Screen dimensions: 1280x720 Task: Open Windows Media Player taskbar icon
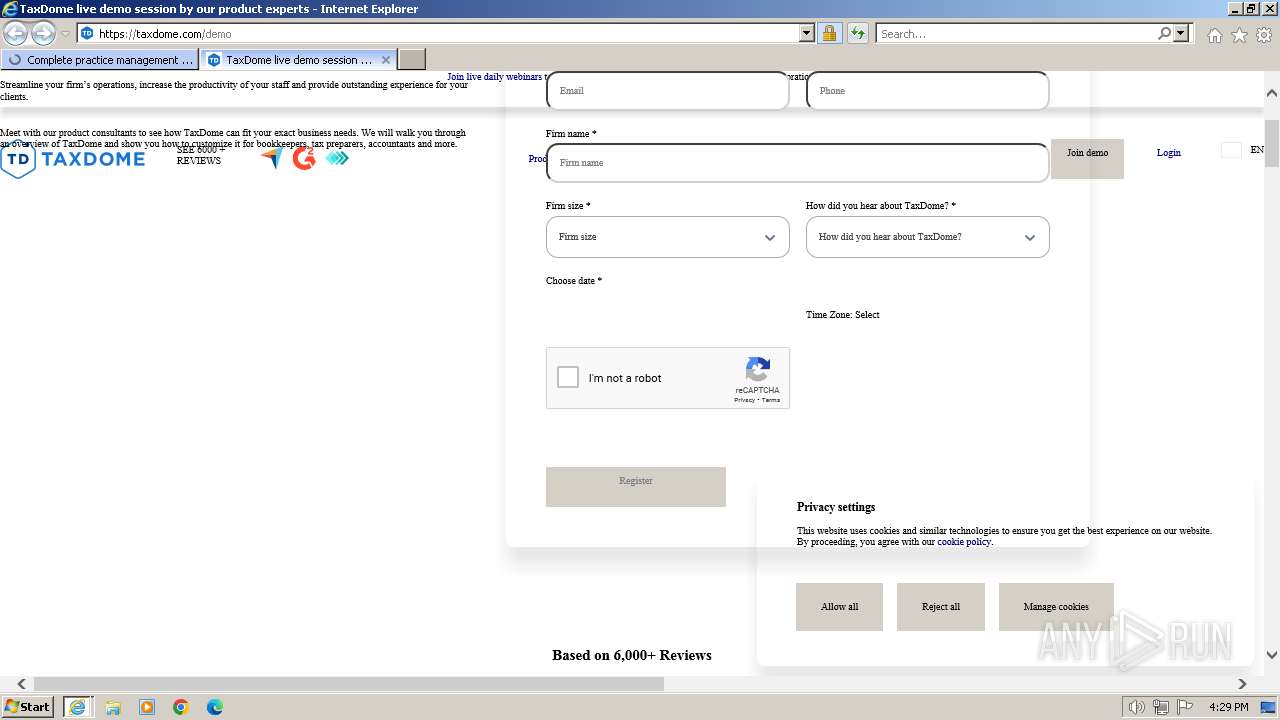[147, 707]
